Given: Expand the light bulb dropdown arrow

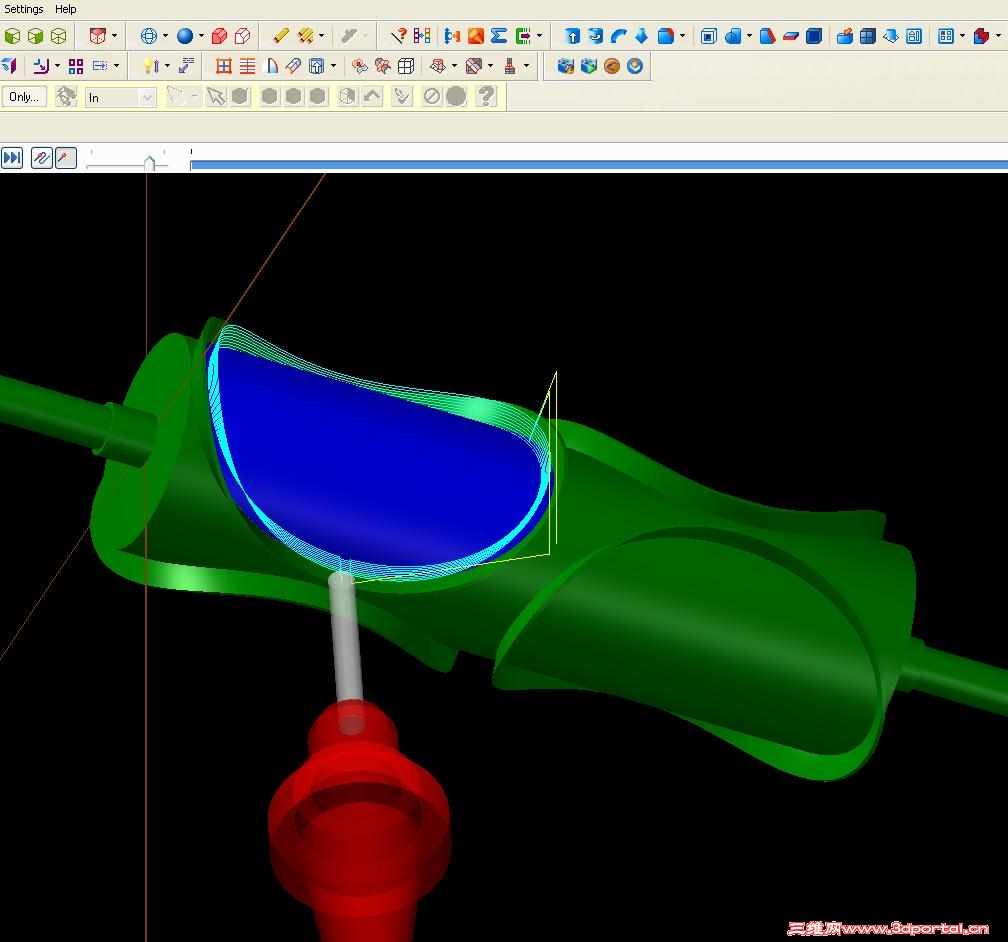Looking at the screenshot, I should 167,66.
